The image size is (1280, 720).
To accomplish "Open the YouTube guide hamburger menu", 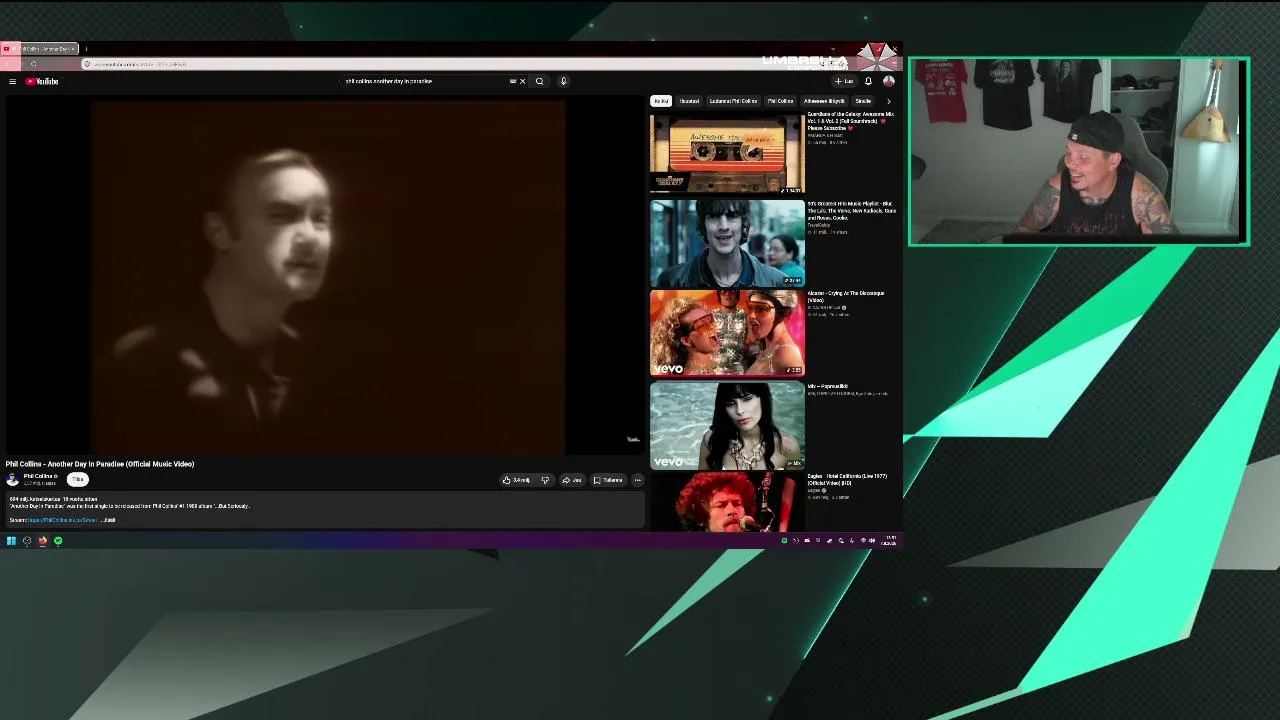I will coord(12,81).
